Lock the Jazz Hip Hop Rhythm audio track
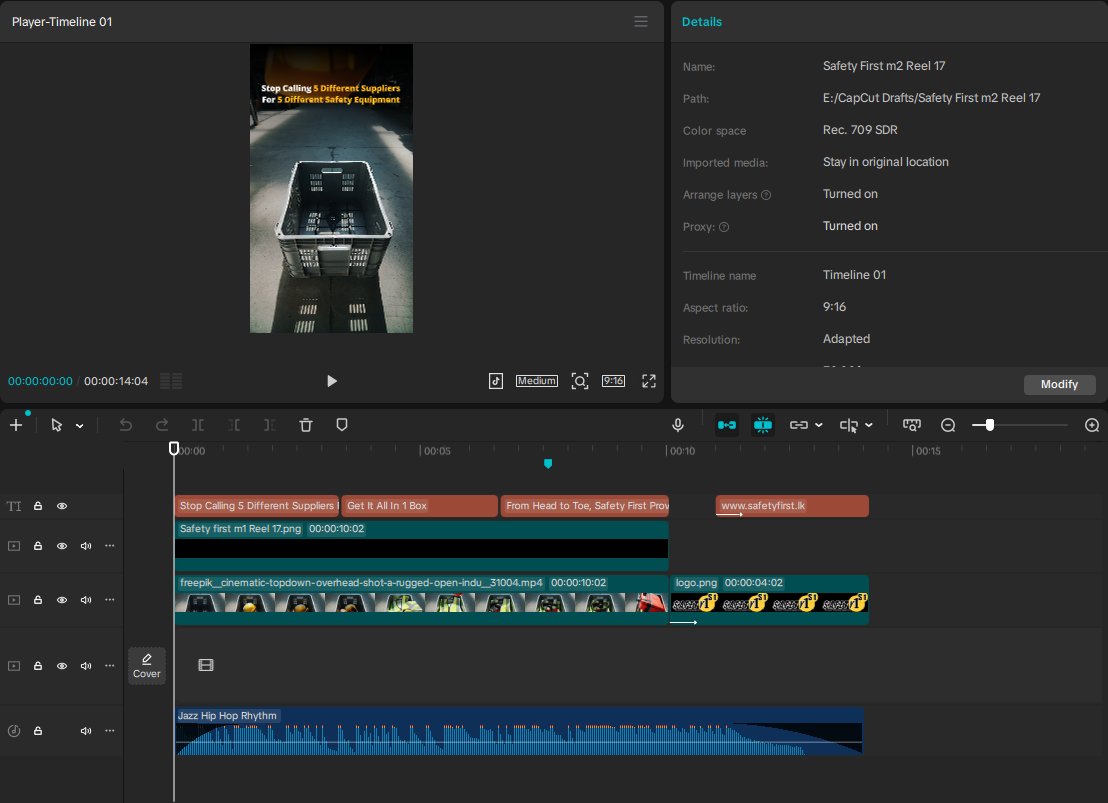This screenshot has width=1108, height=803. (x=38, y=731)
